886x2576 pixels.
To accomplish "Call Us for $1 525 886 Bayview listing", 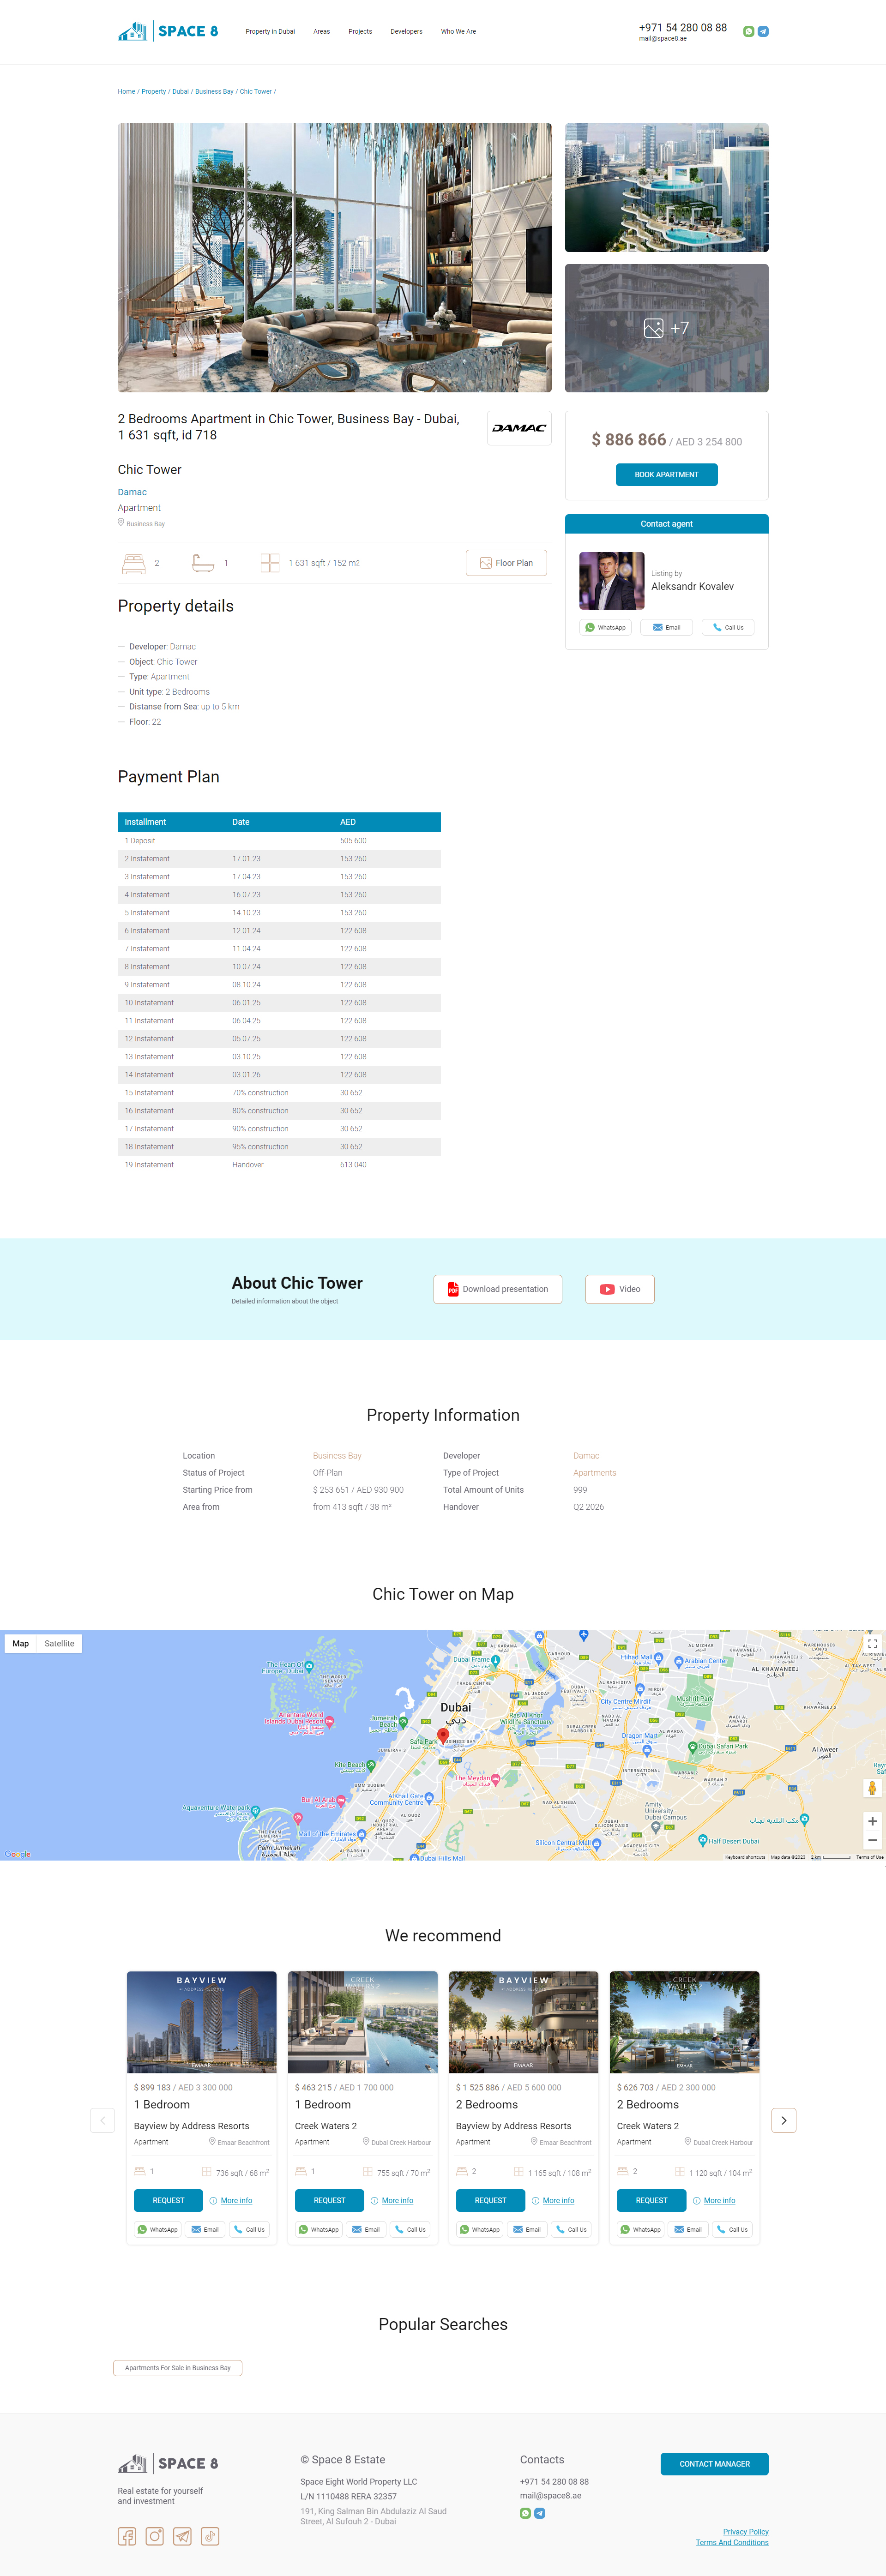I will pos(571,2229).
